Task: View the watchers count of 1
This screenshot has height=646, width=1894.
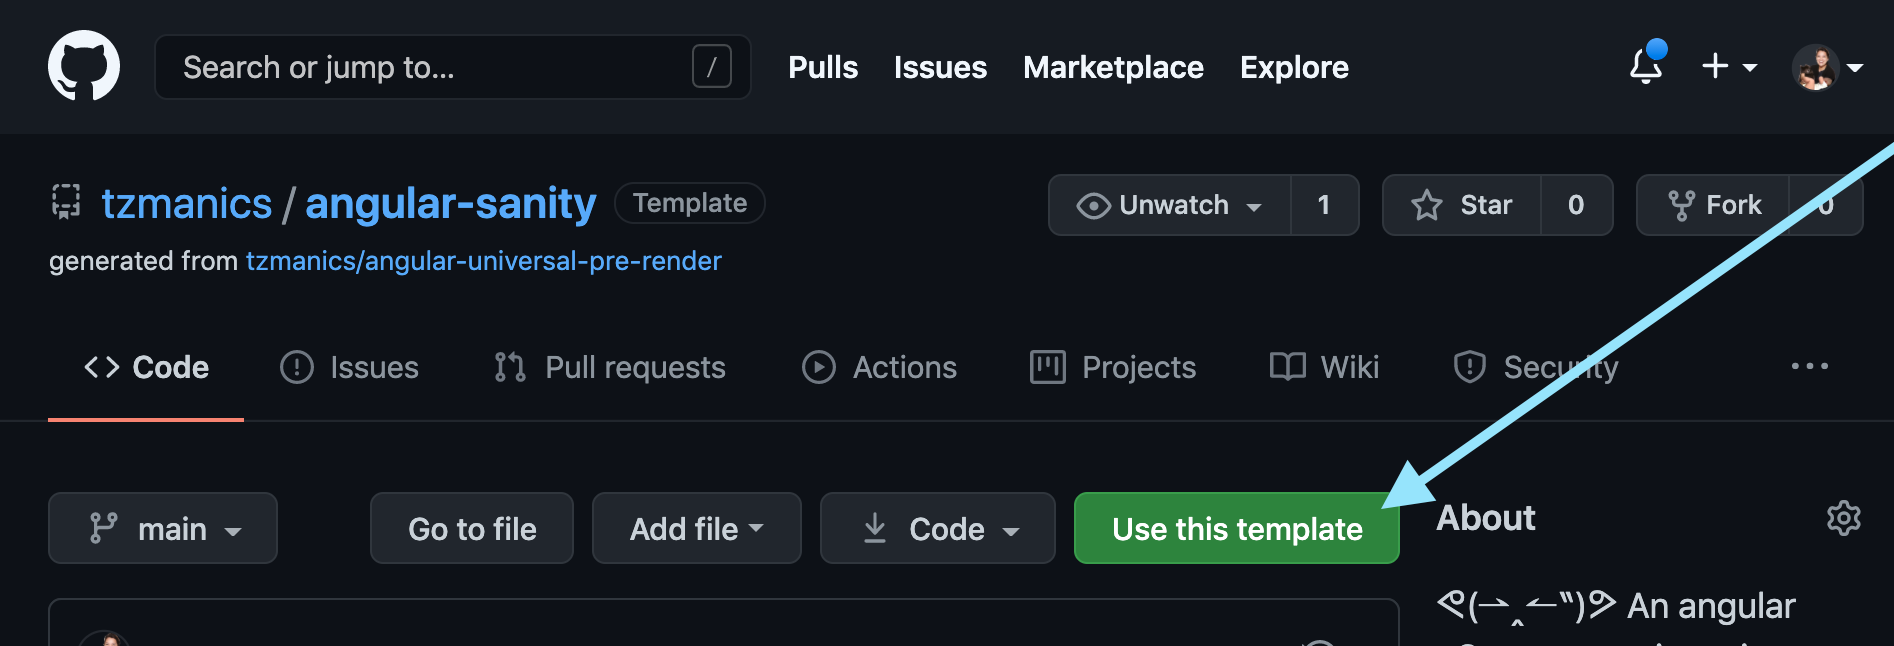Action: click(x=1324, y=205)
